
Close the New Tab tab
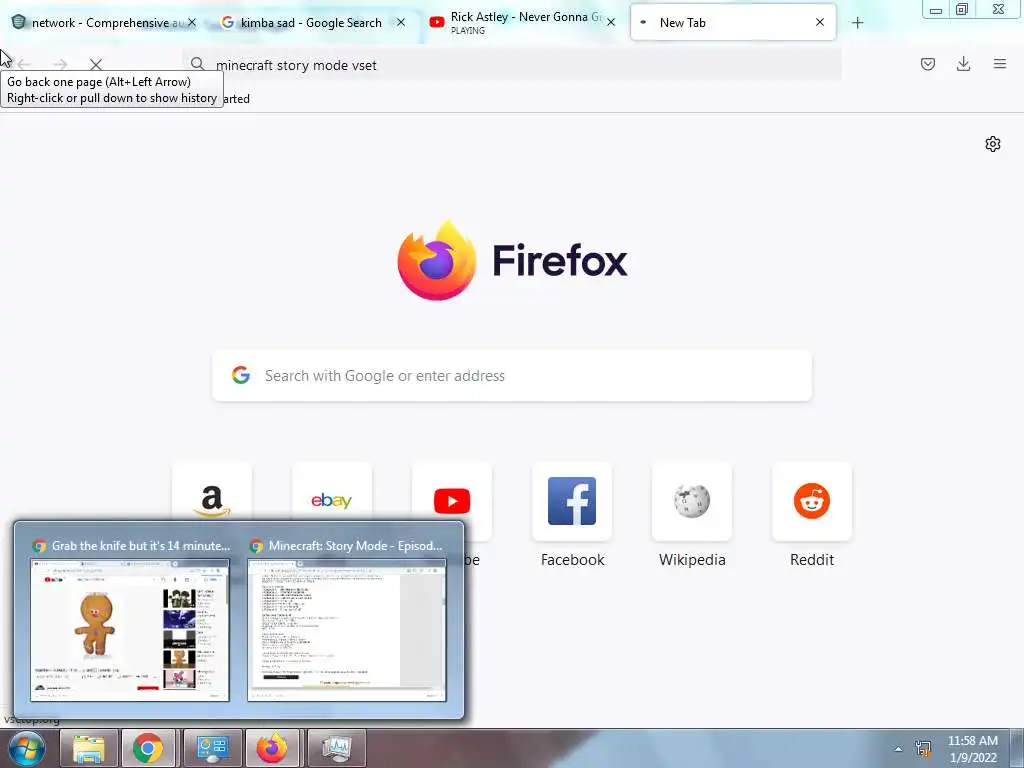pos(820,22)
